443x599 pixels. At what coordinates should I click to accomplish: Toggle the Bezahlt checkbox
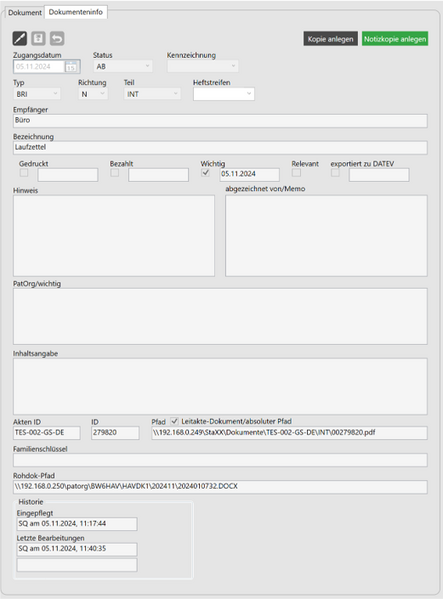(114, 173)
